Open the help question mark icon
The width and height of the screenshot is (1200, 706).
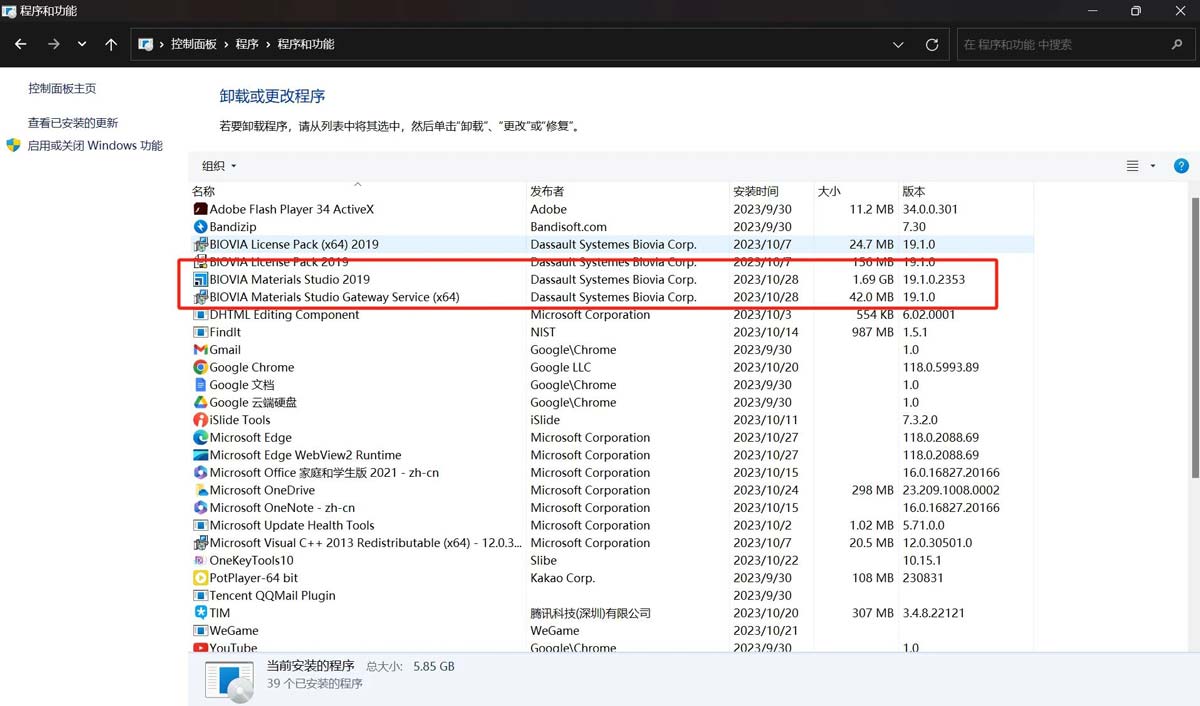pos(1181,166)
